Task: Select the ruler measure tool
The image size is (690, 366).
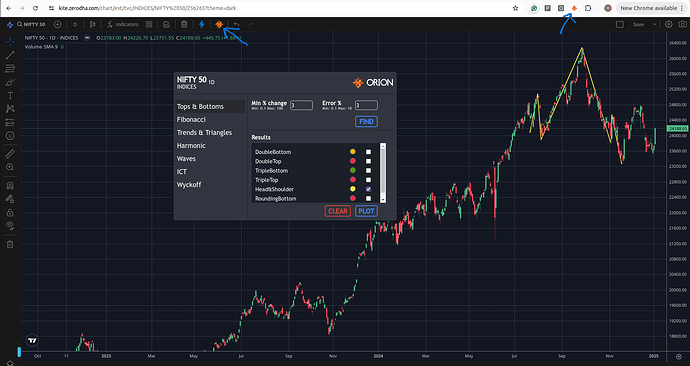Action: click(x=10, y=153)
